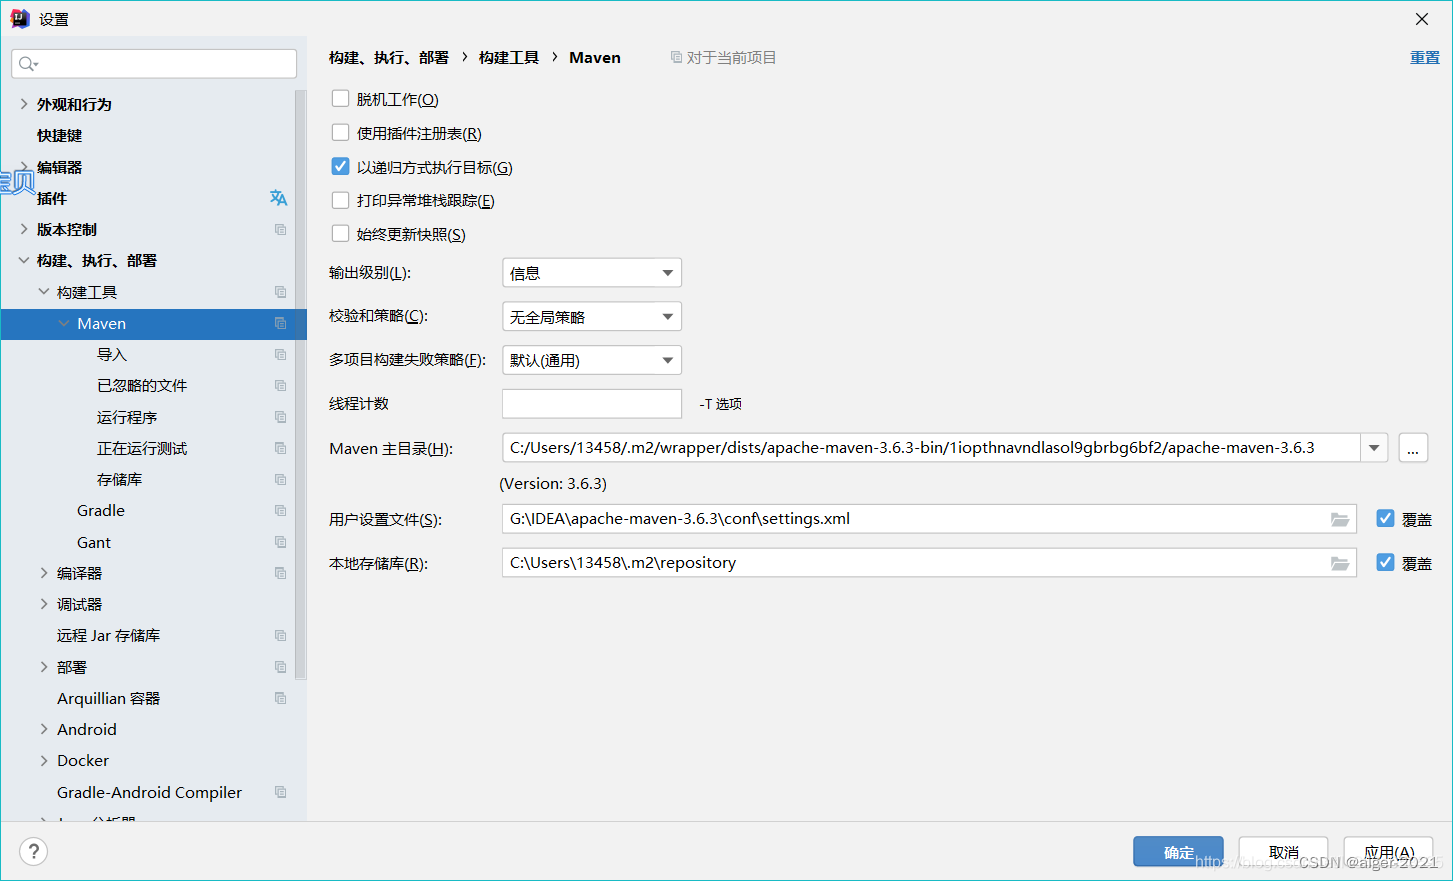
Task: Click project-level icon next to Gradle
Action: 281,511
